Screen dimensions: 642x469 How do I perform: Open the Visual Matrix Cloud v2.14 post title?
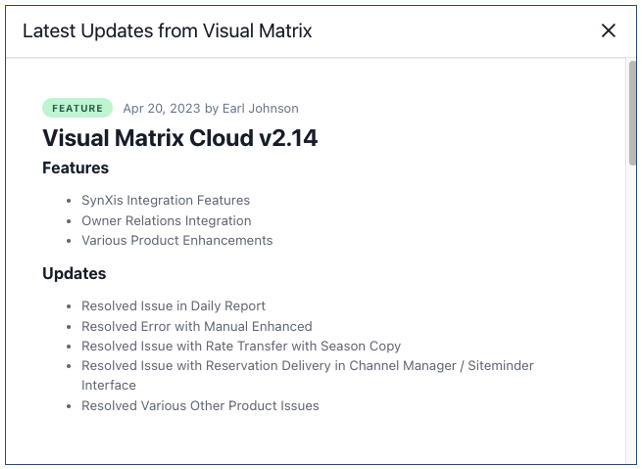click(x=180, y=138)
